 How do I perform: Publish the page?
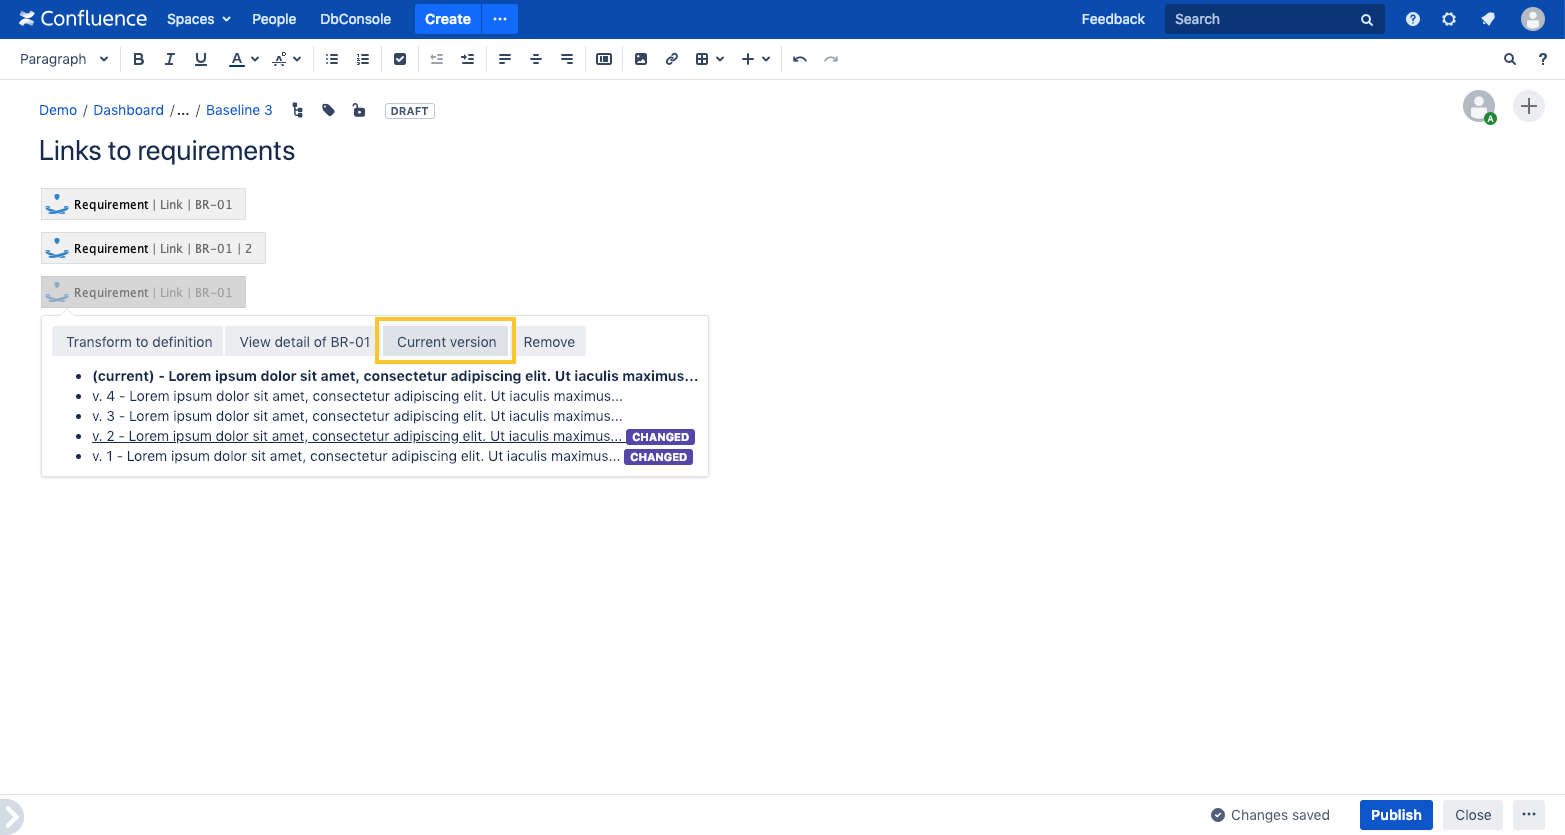pyautogui.click(x=1395, y=815)
